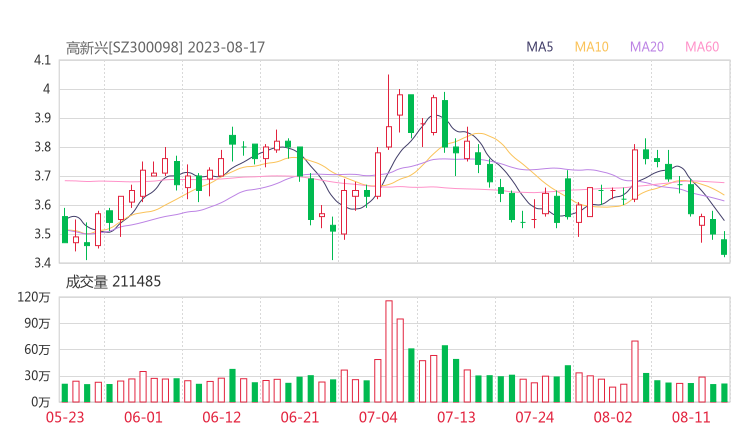
Task: Click the stock title 高新兴[SZ300098]
Action: (x=125, y=47)
